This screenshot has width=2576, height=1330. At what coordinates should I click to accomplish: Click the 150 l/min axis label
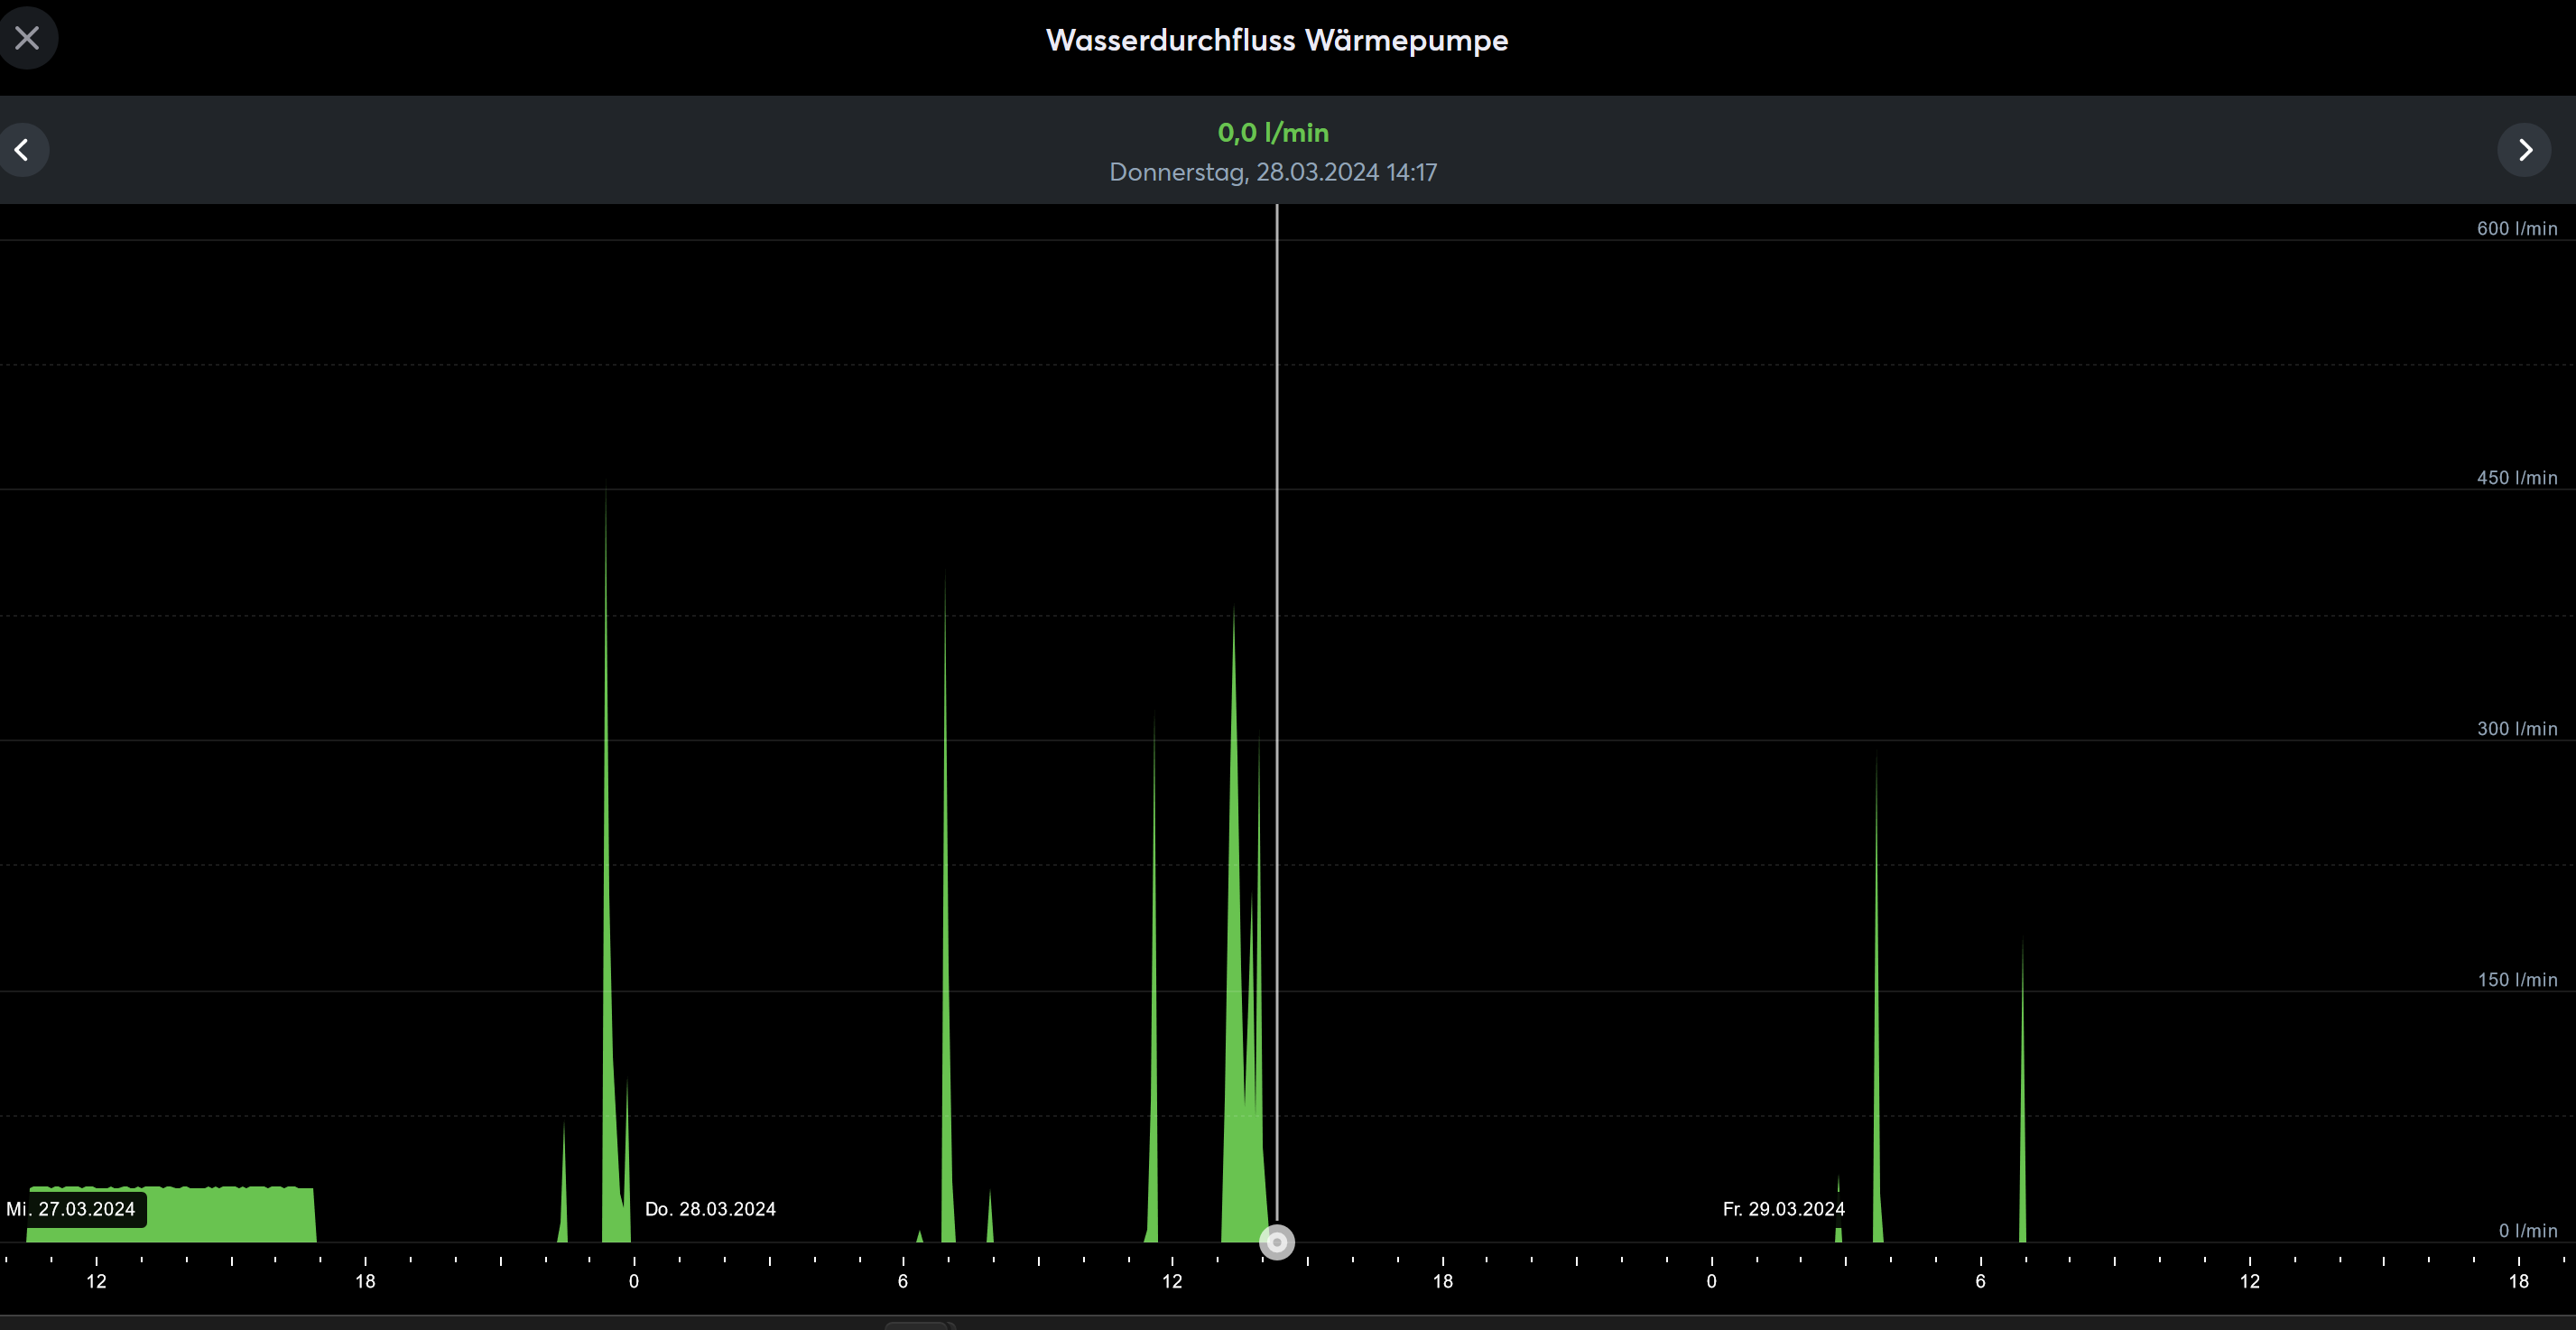pyautogui.click(x=2516, y=980)
